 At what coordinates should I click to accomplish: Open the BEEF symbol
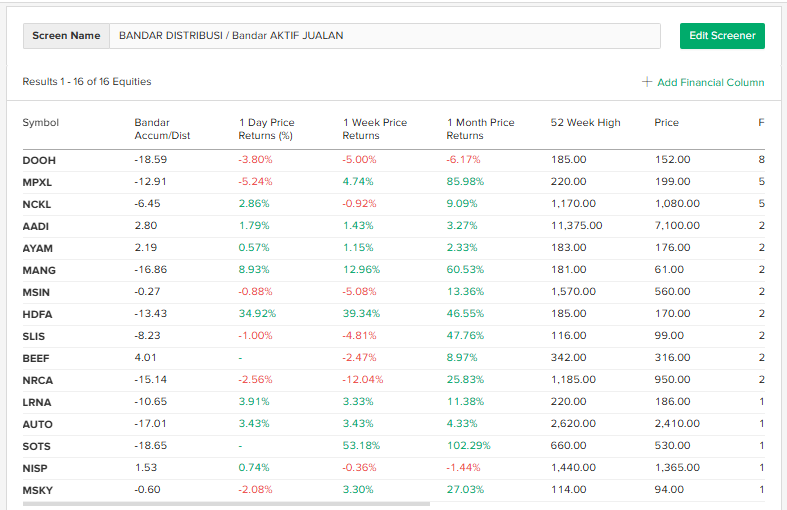click(36, 358)
